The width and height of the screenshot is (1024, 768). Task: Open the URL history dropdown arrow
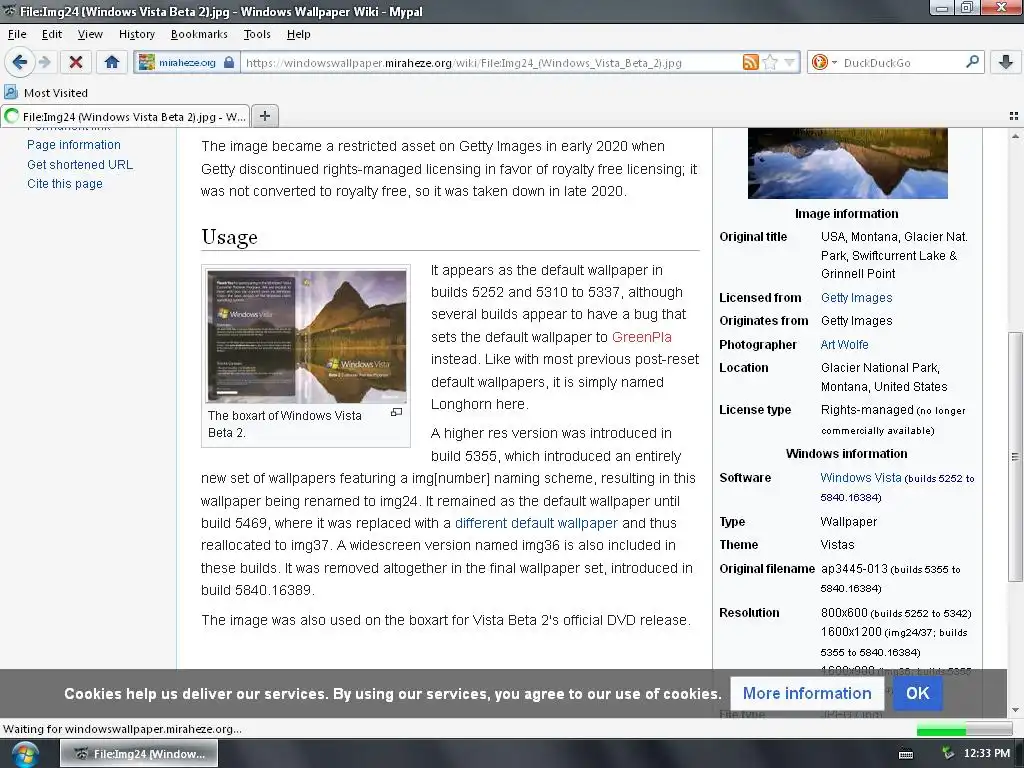point(790,63)
